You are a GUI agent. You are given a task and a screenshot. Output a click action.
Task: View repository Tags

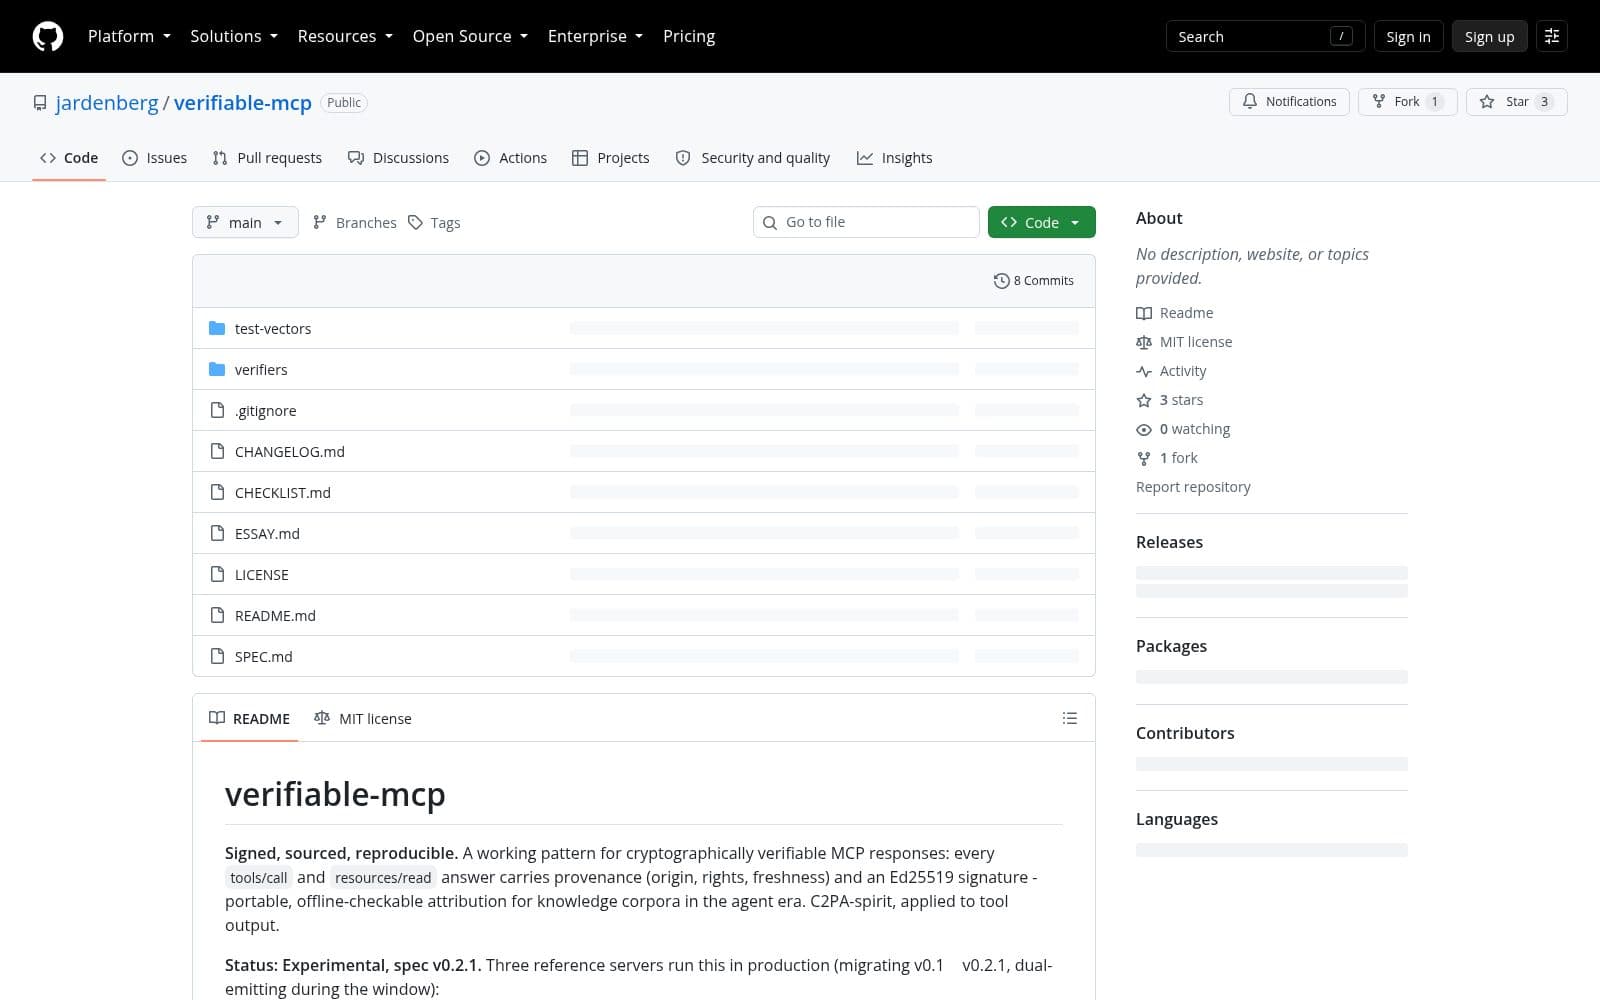[x=434, y=222]
